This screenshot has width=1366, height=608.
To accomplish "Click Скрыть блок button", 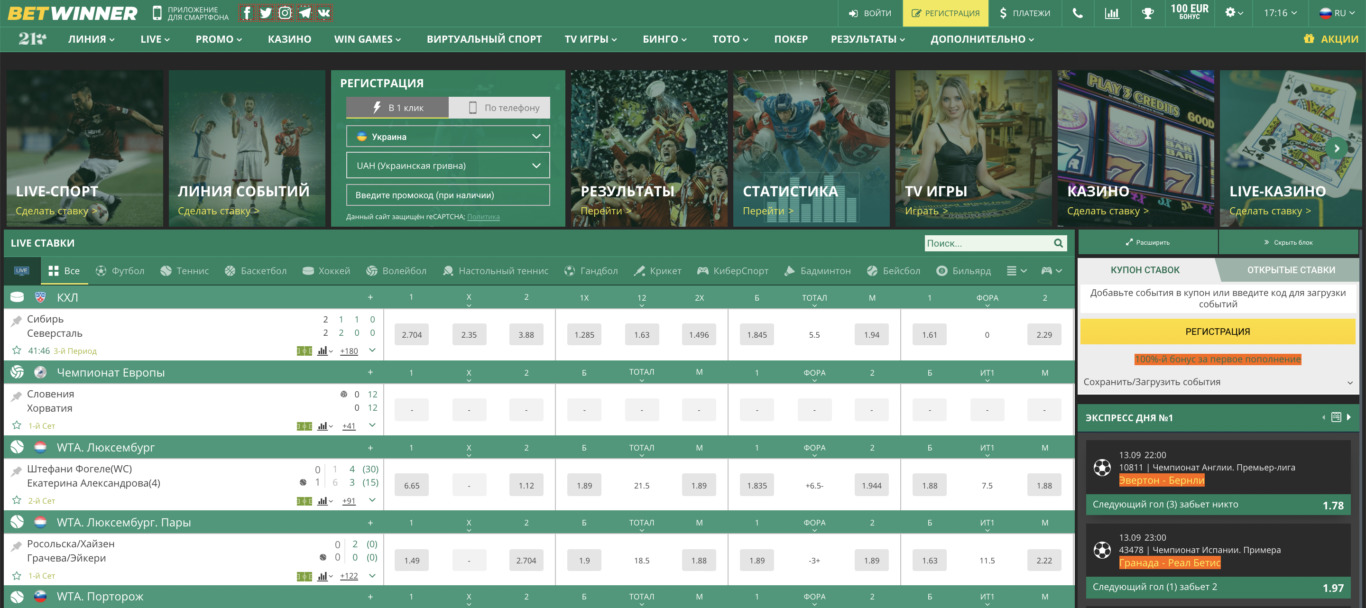I will pyautogui.click(x=1289, y=242).
